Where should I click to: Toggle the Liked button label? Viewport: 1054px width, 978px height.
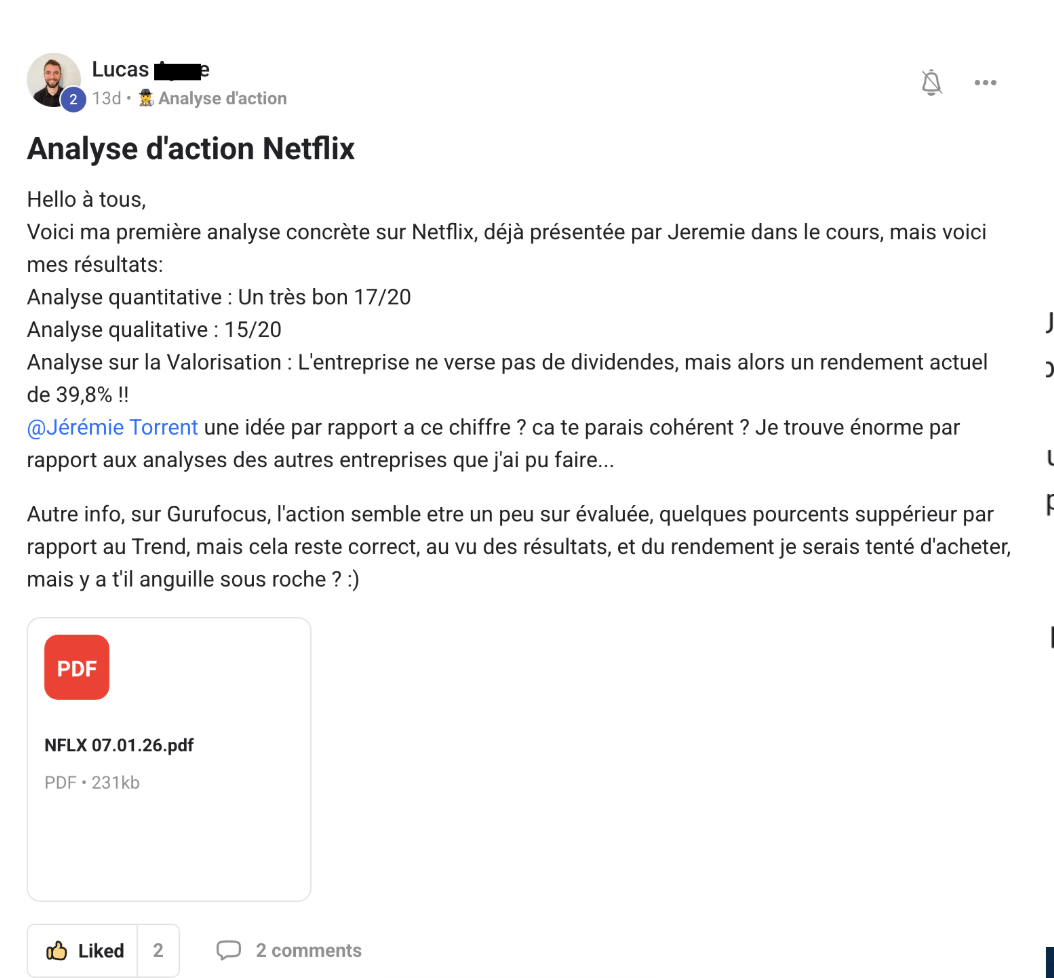click(101, 951)
